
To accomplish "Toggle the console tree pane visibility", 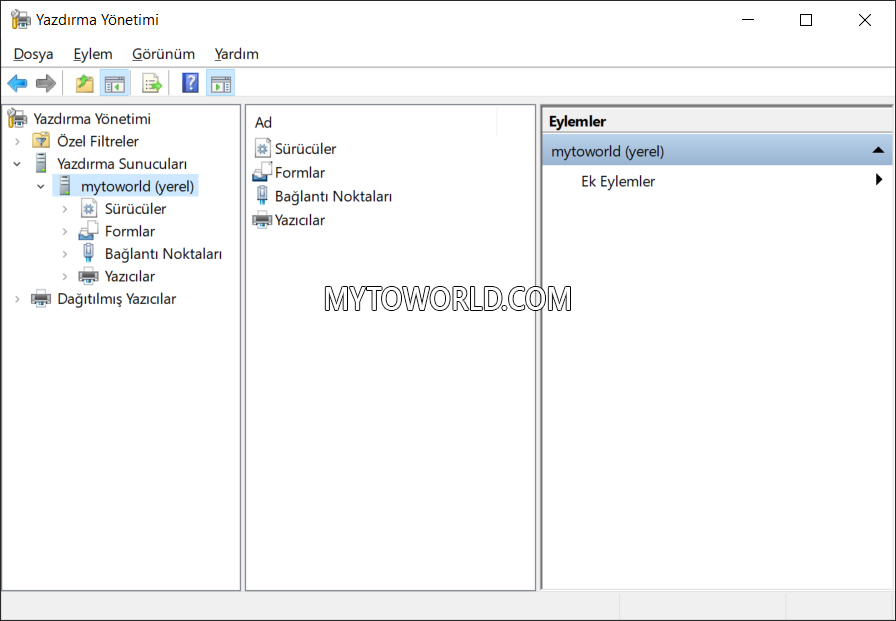I will pos(115,82).
